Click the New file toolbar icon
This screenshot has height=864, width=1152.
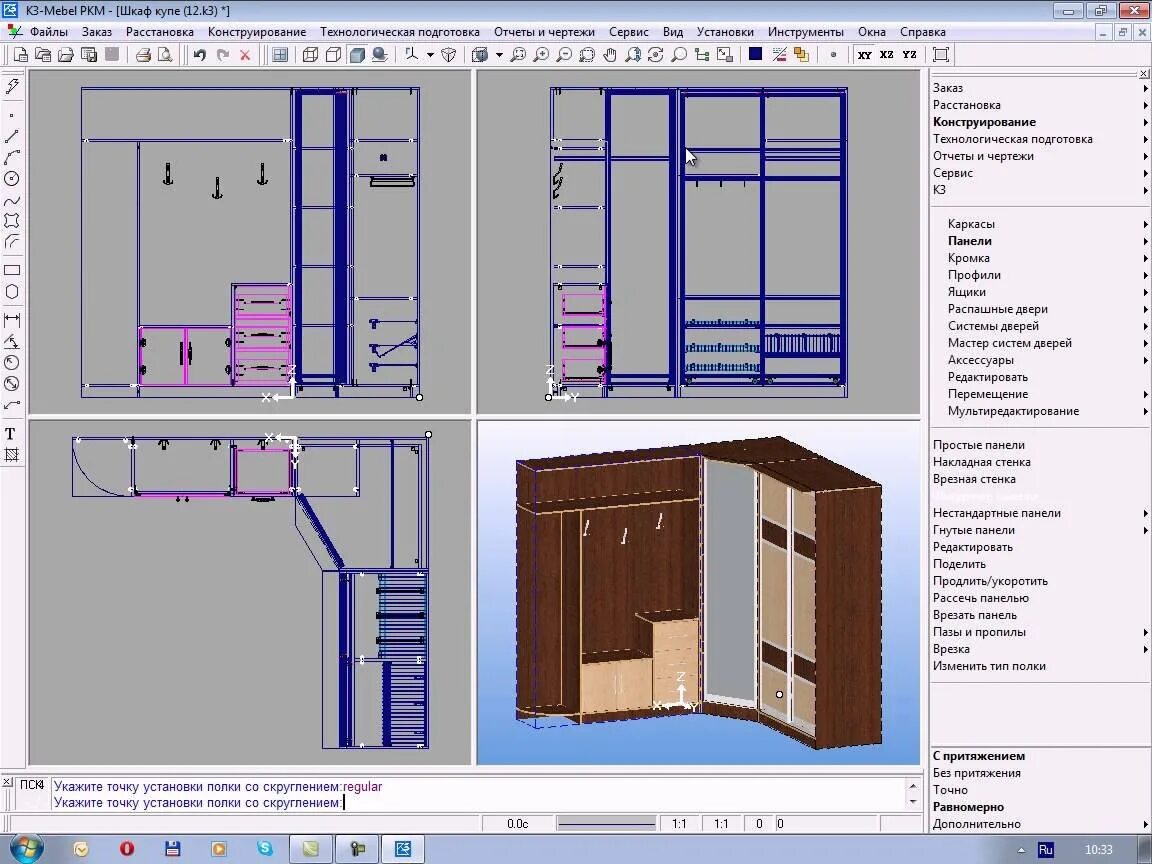pos(21,54)
